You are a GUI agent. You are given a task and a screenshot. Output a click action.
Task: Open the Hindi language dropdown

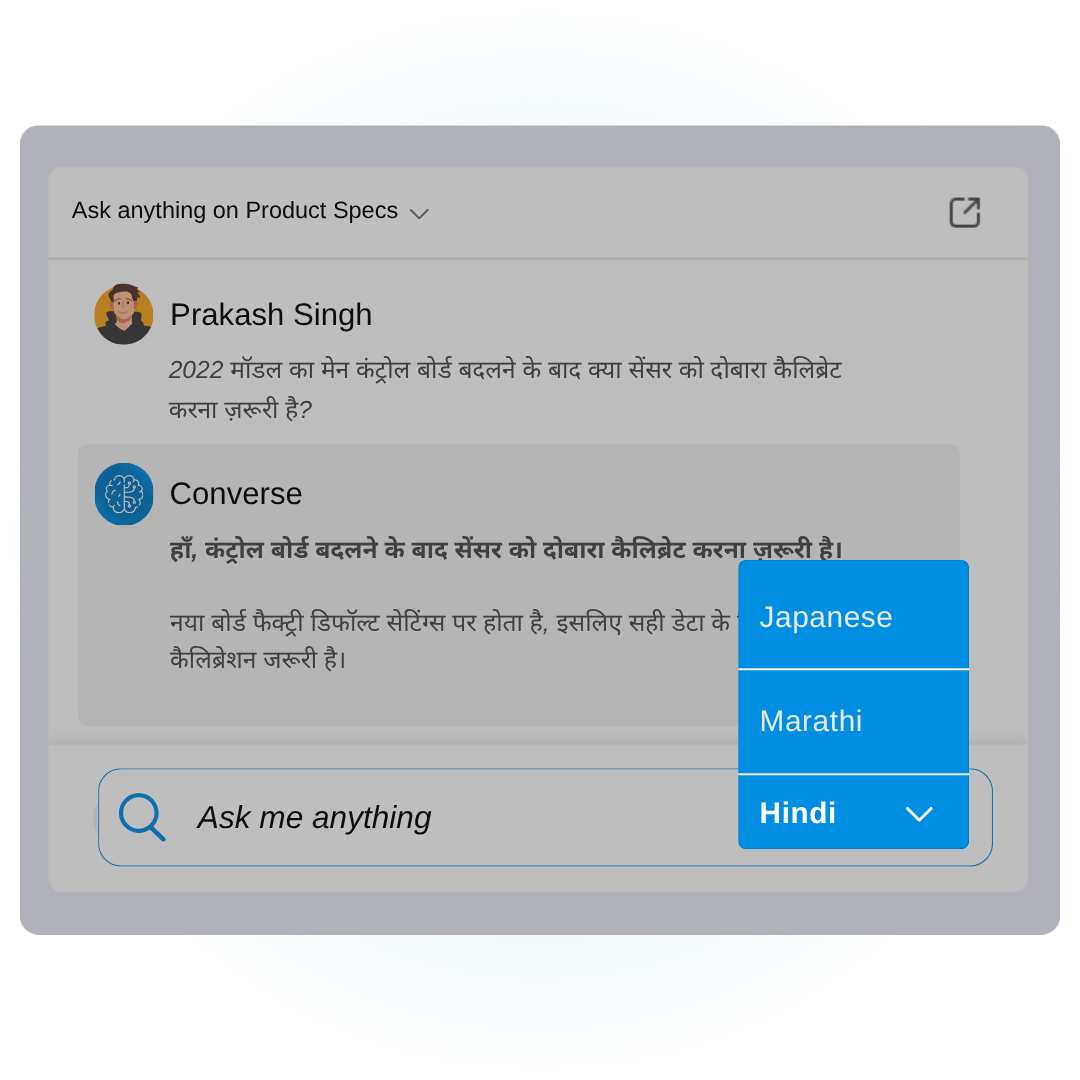pyautogui.click(x=853, y=813)
